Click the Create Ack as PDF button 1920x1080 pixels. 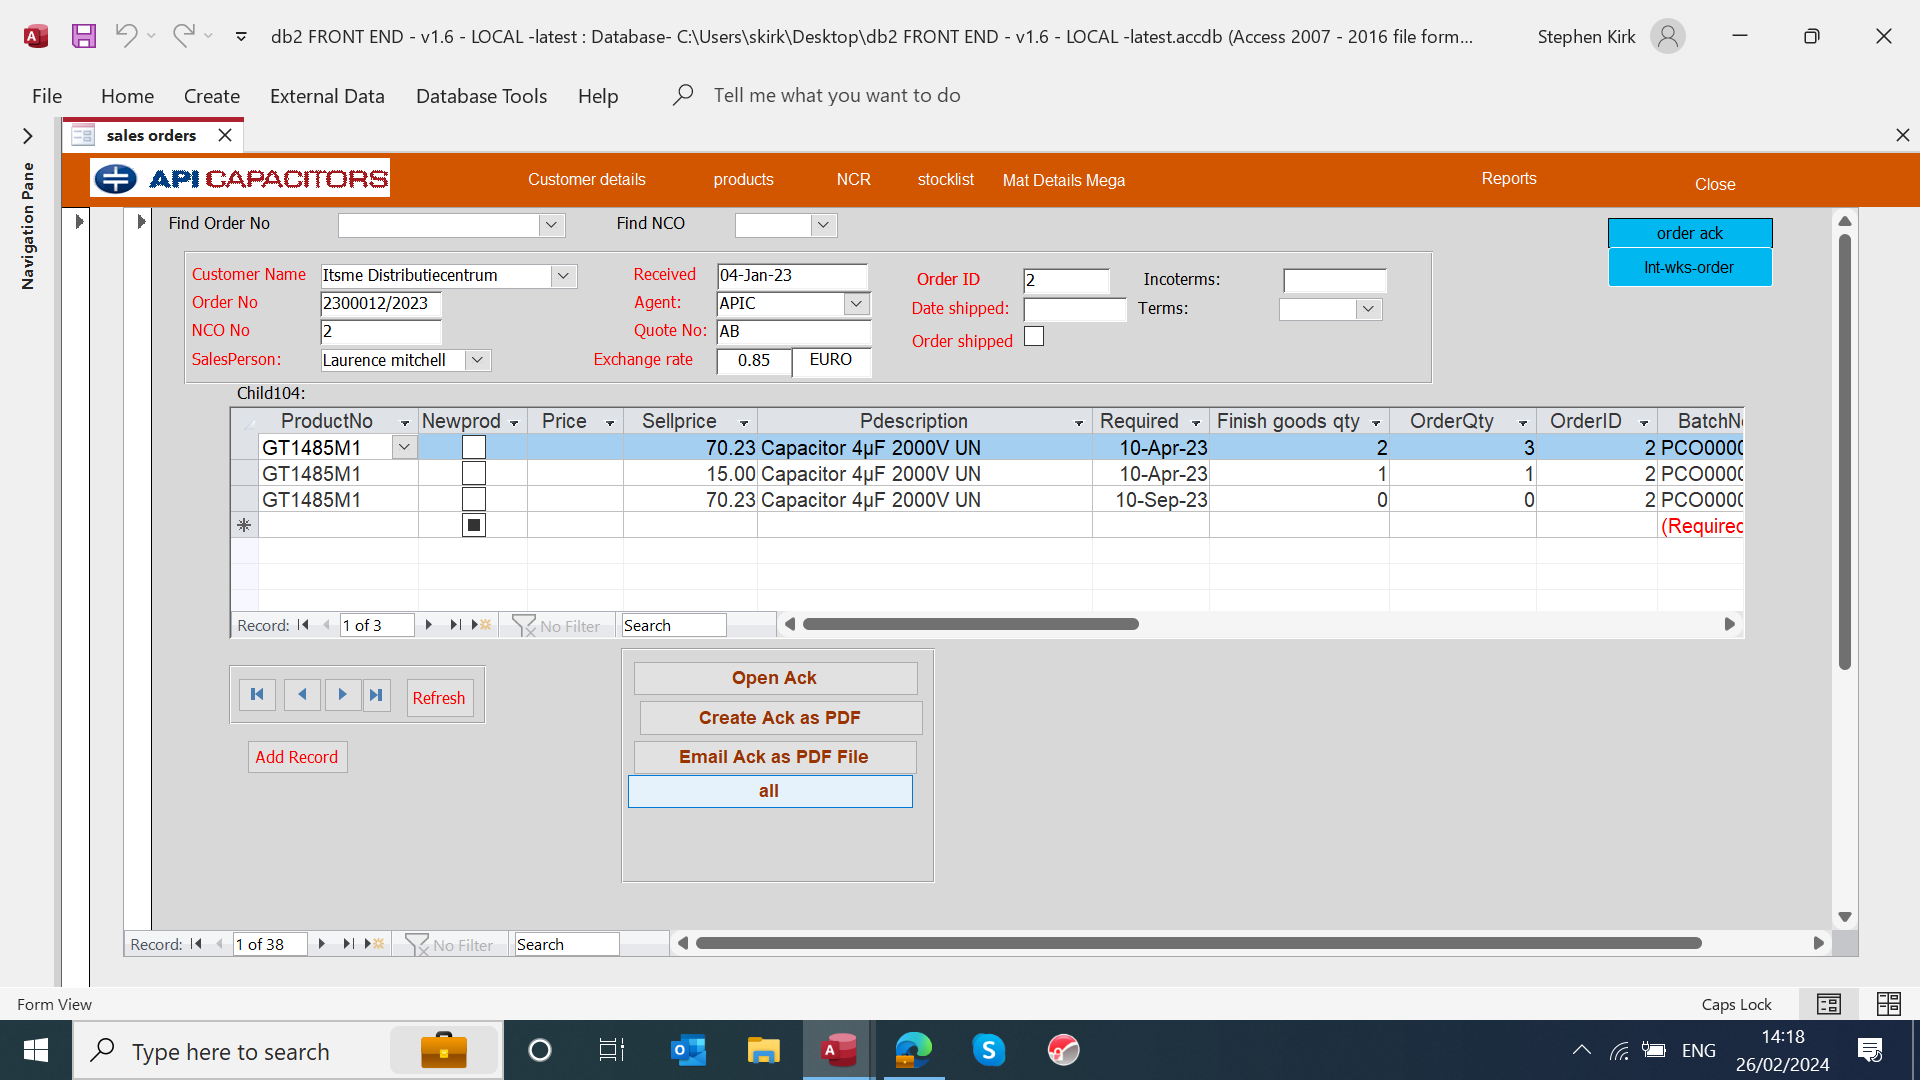(x=779, y=718)
